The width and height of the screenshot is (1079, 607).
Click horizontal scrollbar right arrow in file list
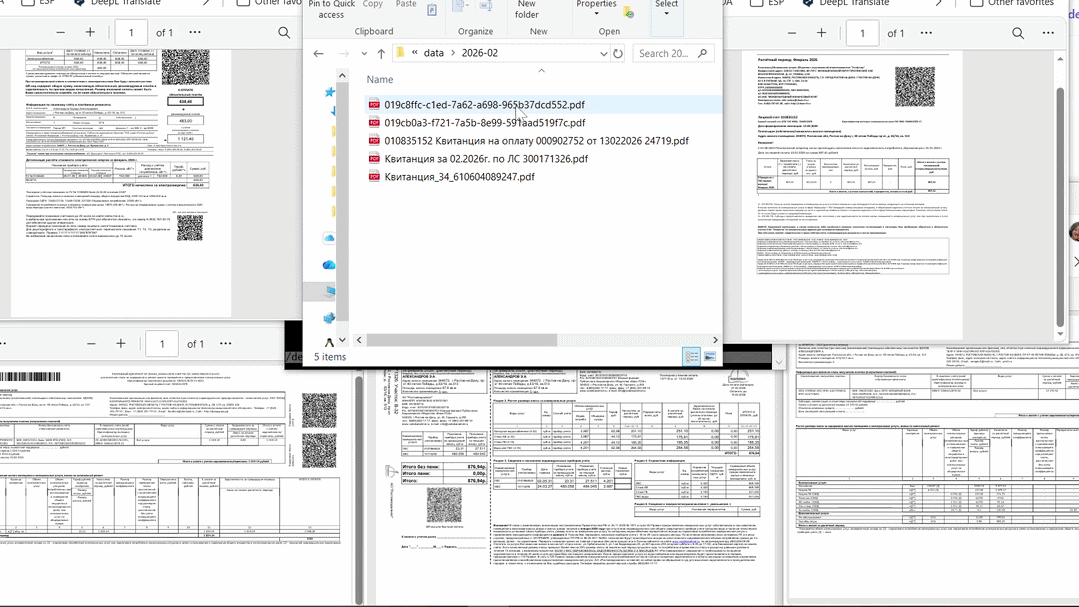click(x=715, y=340)
